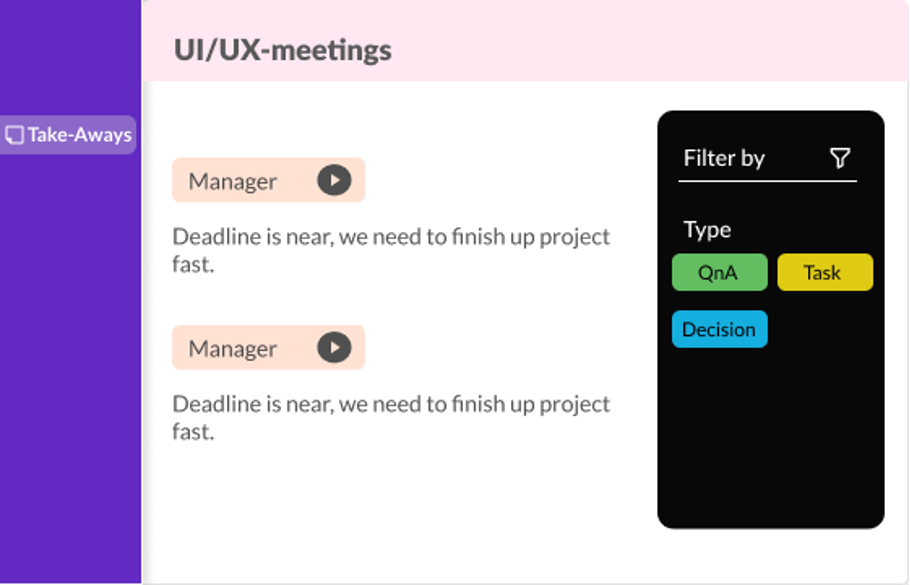
Task: Toggle the green QnA type filter
Action: point(719,272)
